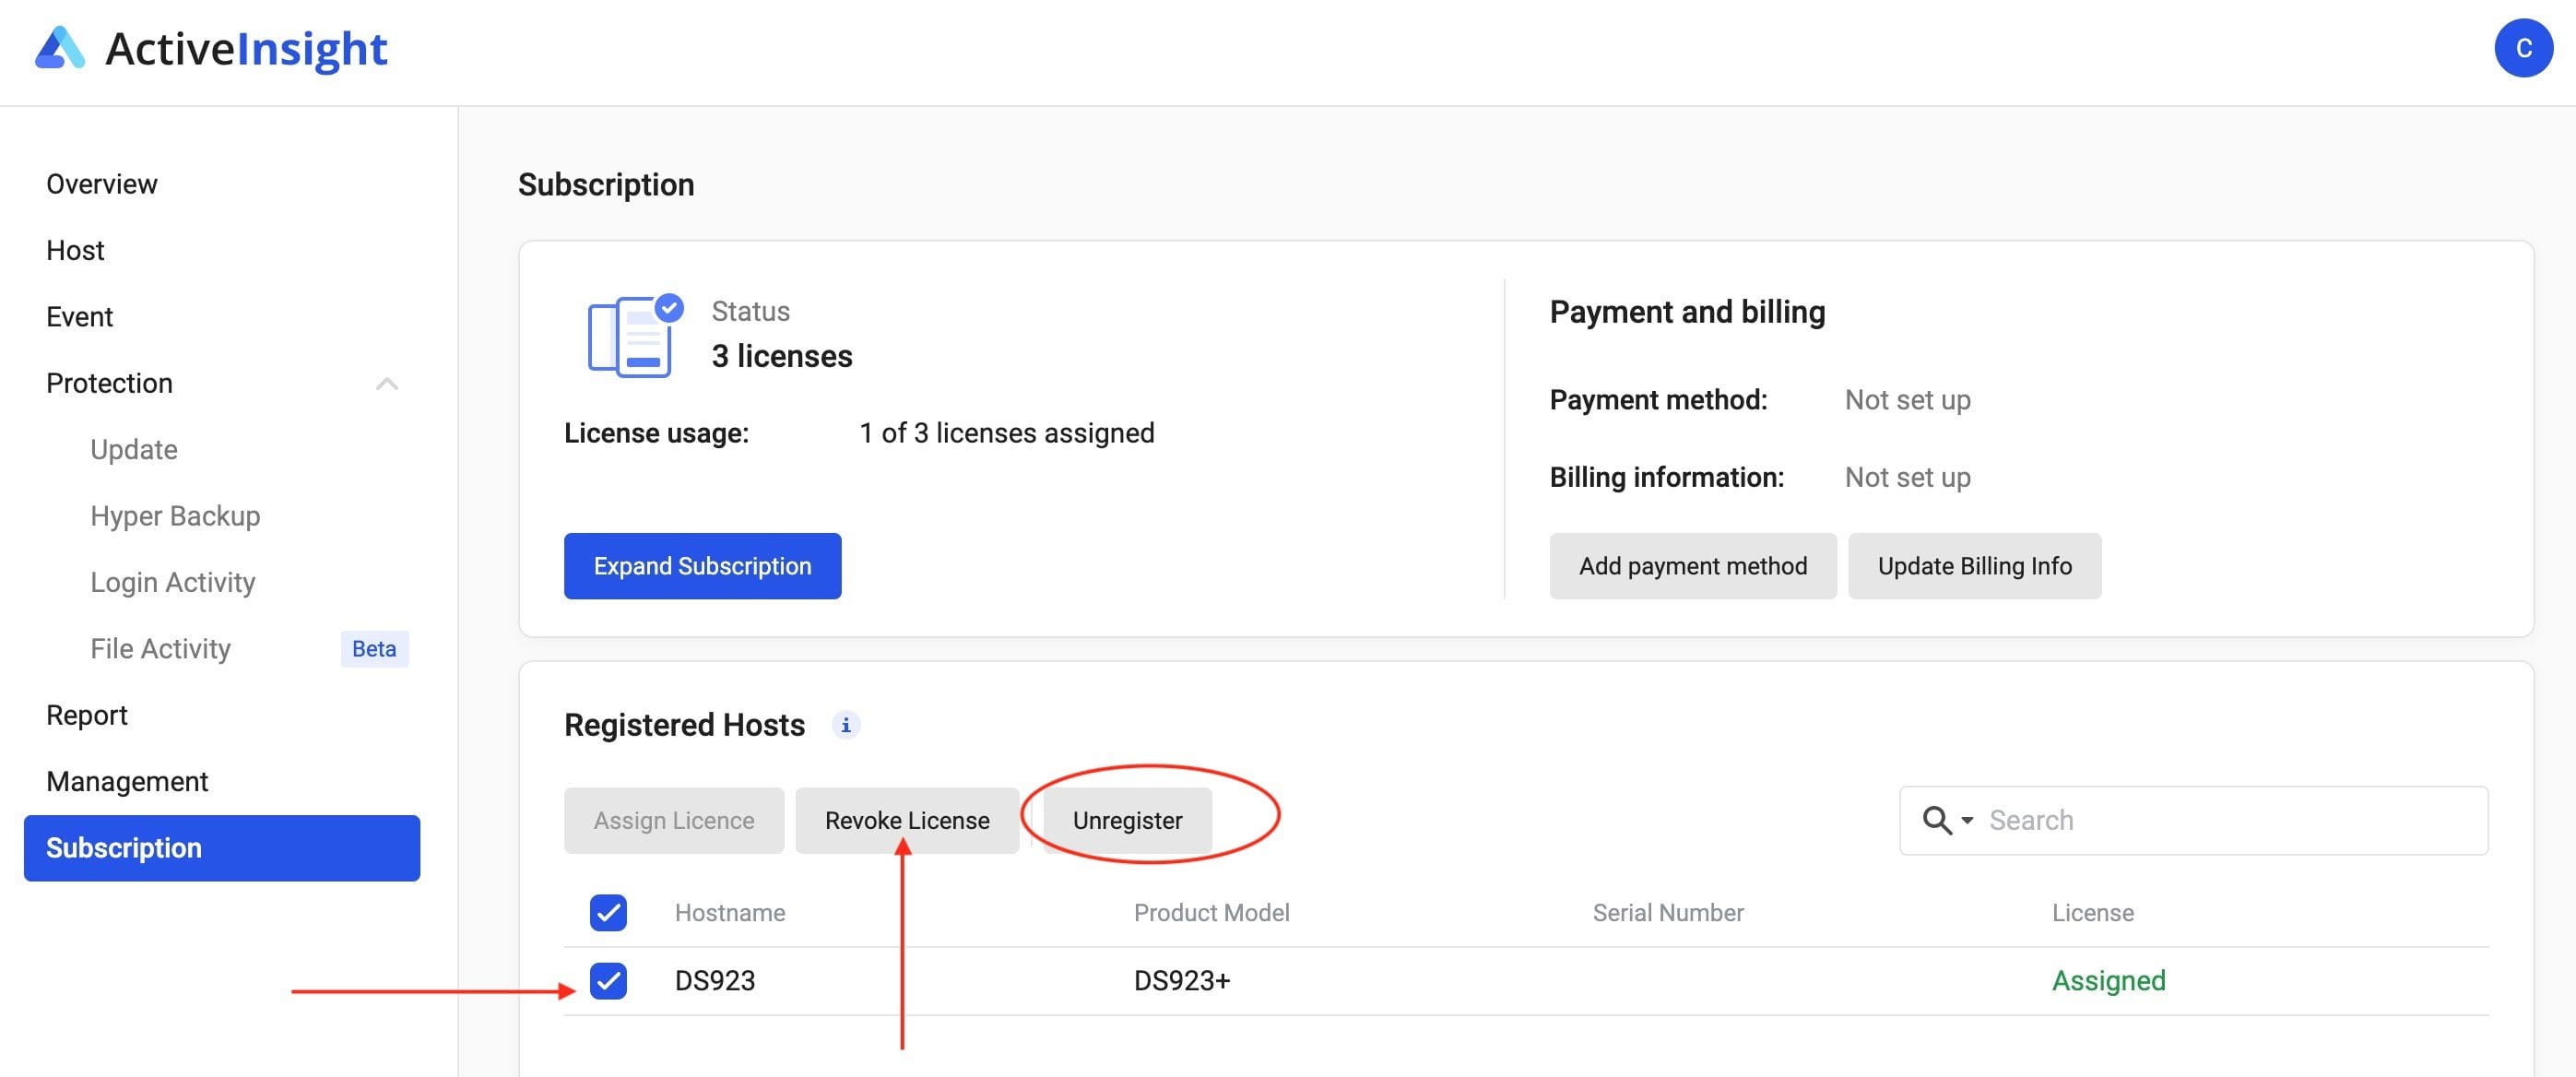This screenshot has width=2576, height=1077.
Task: Click the Unregister button
Action: [x=1127, y=821]
